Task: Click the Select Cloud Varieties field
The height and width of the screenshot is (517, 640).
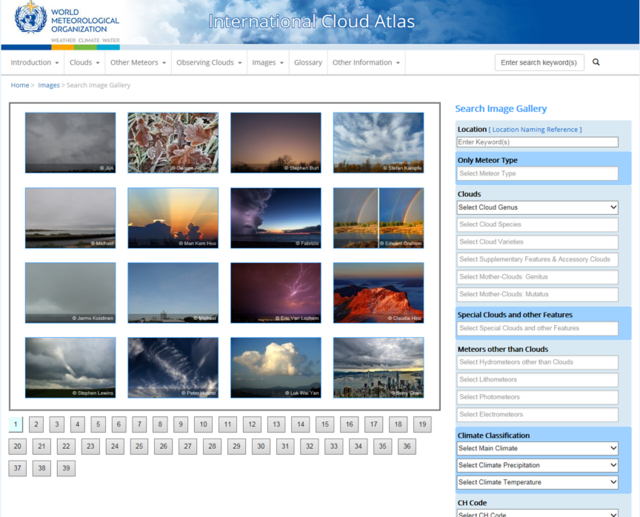Action: pos(537,242)
